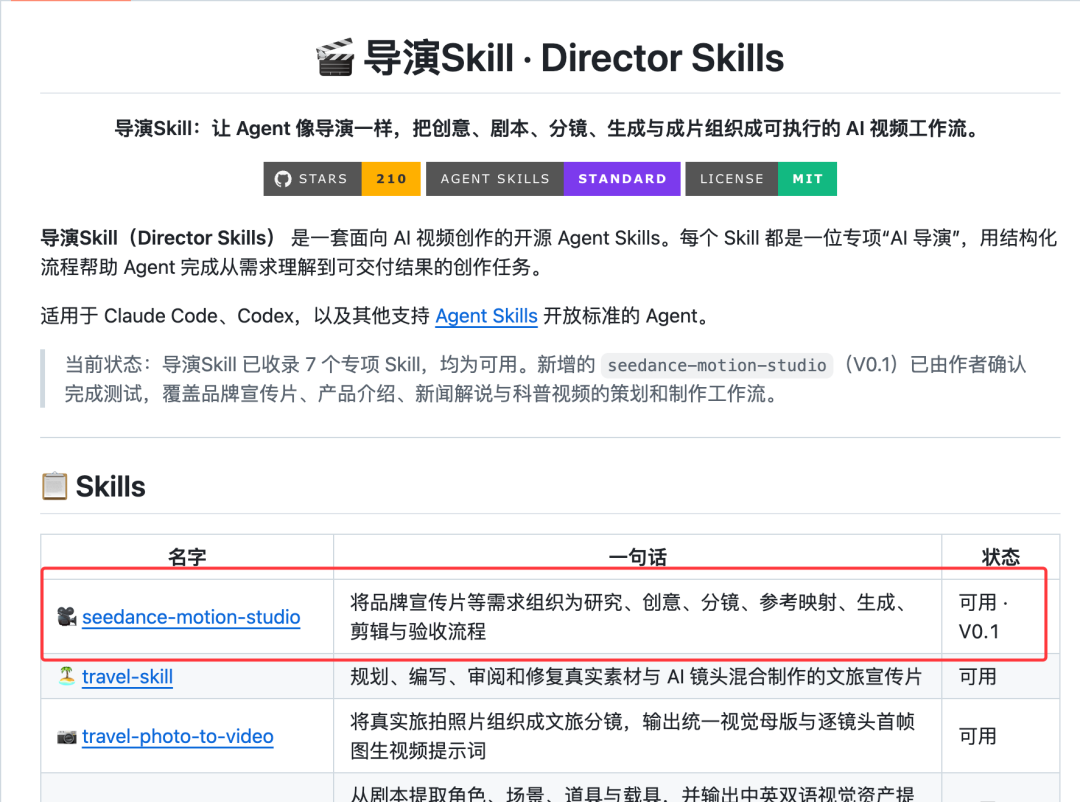Viewport: 1080px width, 802px height.
Task: Click the description starting 将真实旅拍照片组织成文旅分镜
Action: coord(632,737)
